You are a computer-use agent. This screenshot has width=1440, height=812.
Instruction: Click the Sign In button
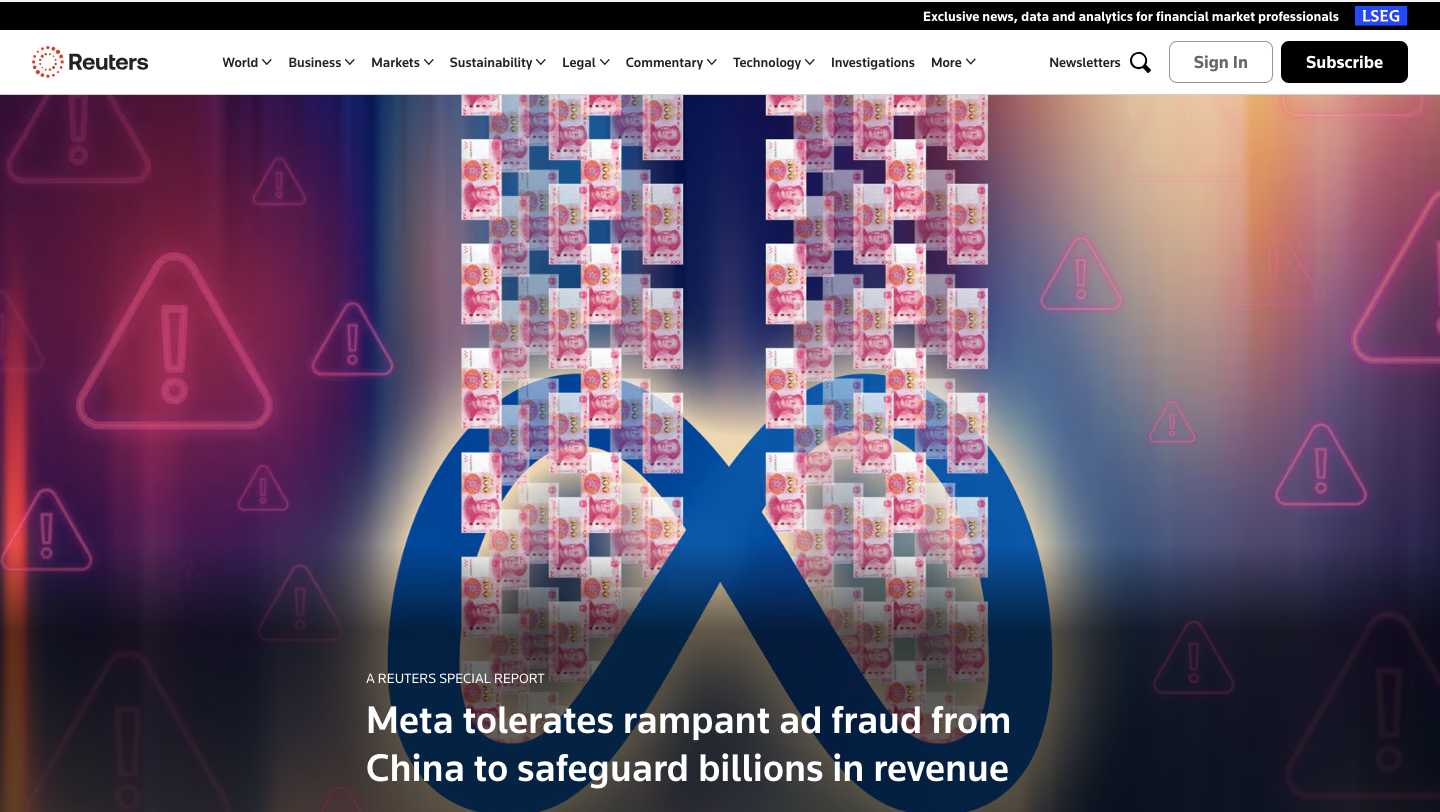[x=1220, y=62]
